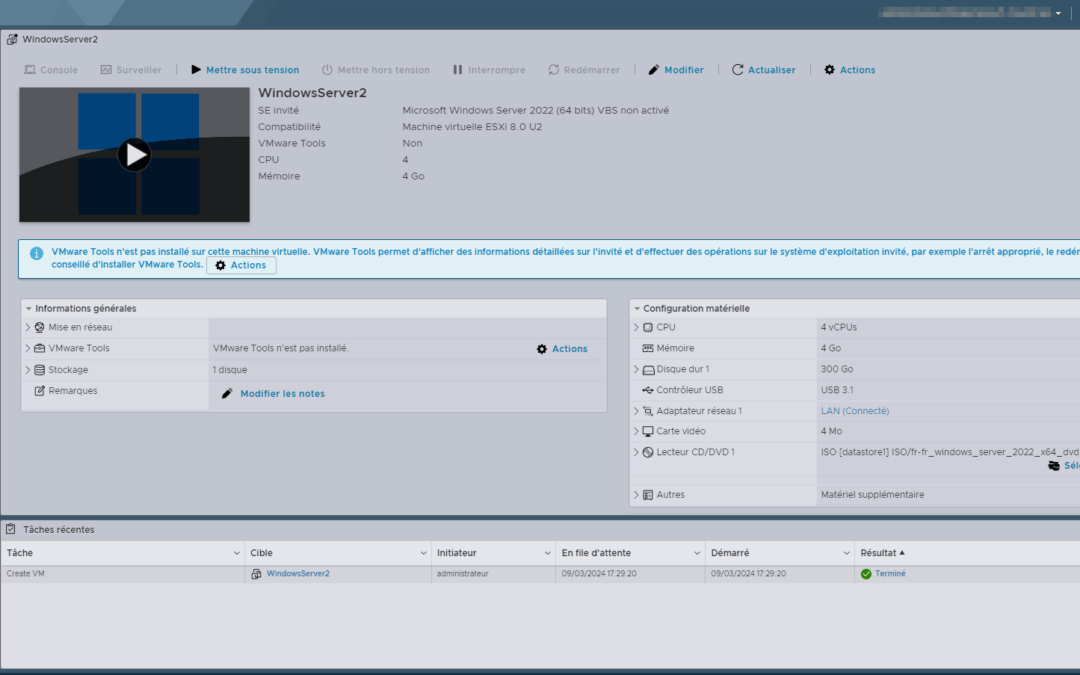Screen dimensions: 1080x675
Task: Collapse the Informations générales panel
Action: [x=28, y=309]
